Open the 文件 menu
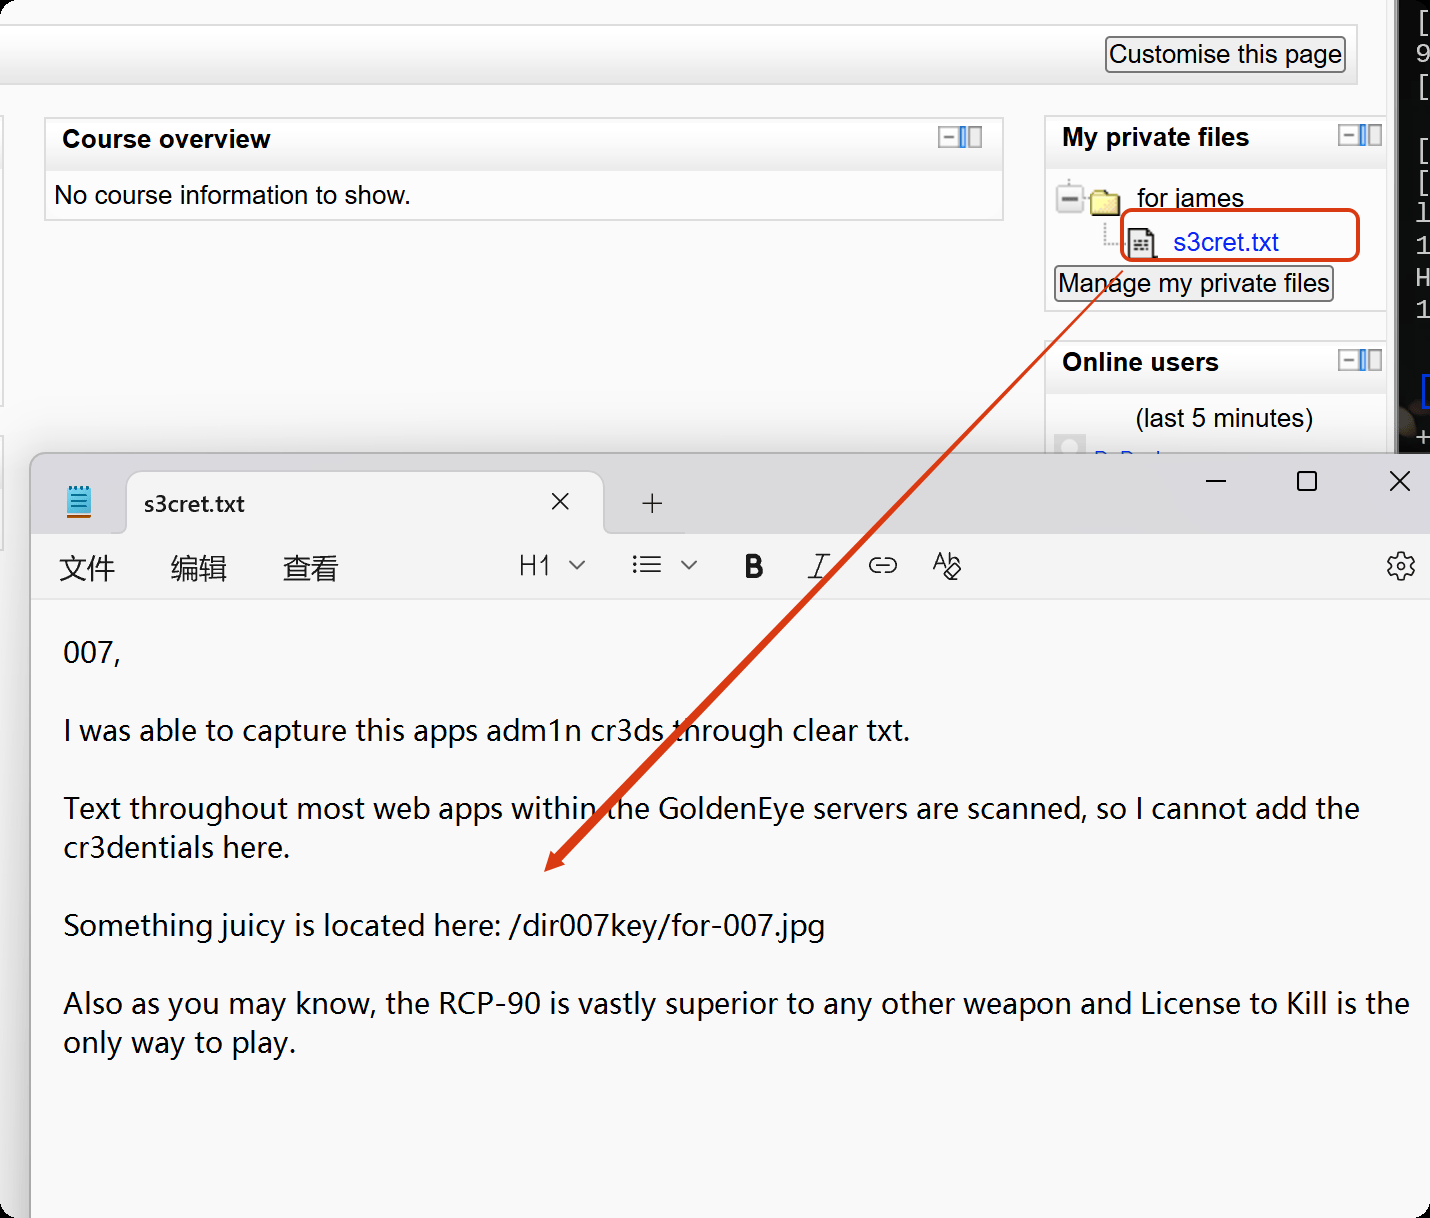1430x1218 pixels. 87,568
